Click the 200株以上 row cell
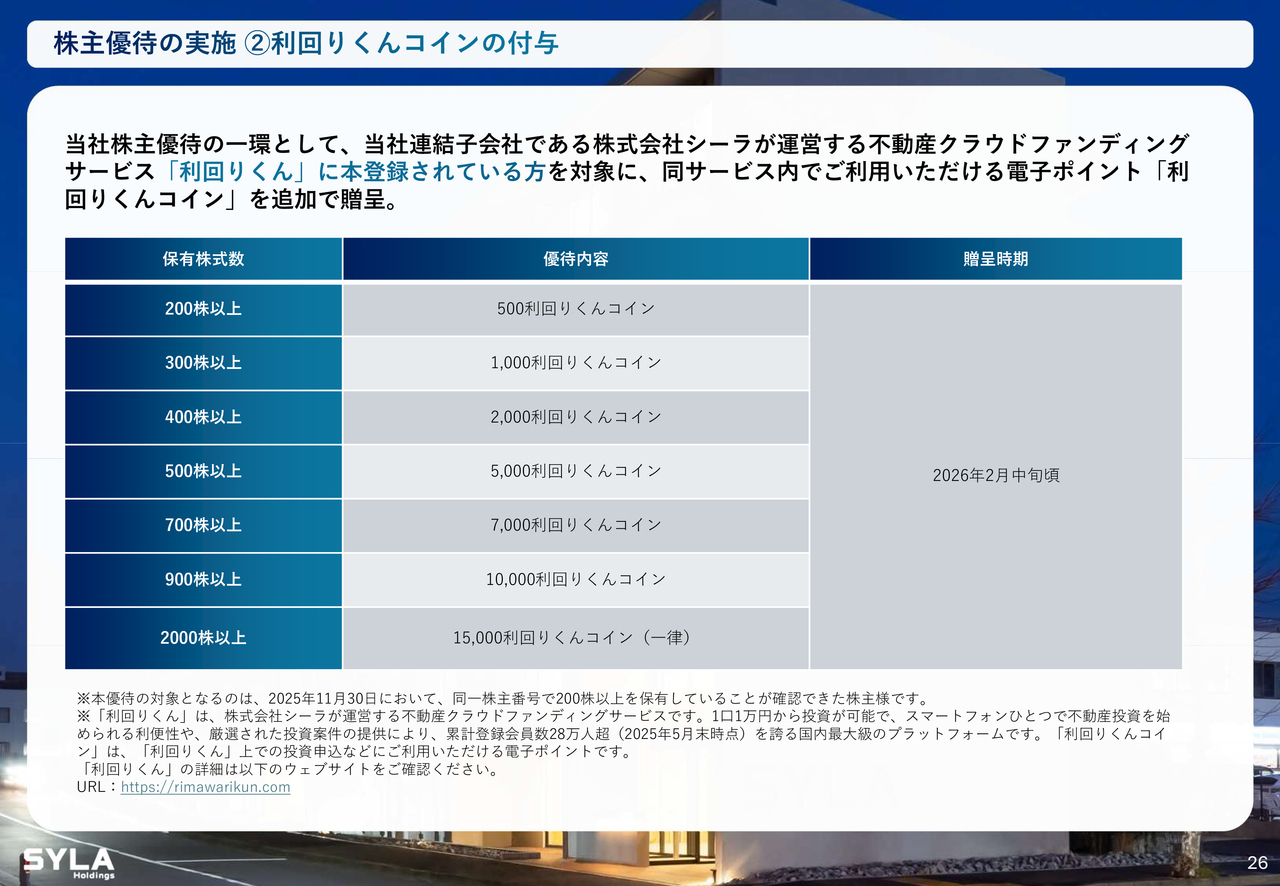The height and width of the screenshot is (886, 1280). 203,309
